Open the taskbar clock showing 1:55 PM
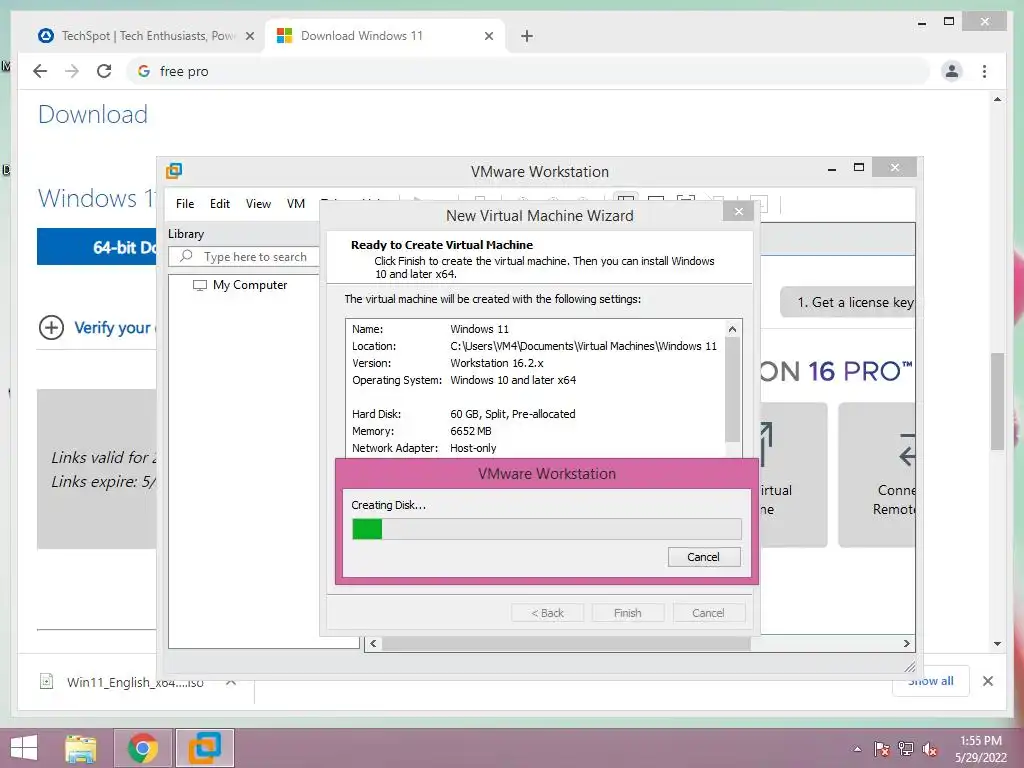Image resolution: width=1024 pixels, height=768 pixels. (981, 749)
